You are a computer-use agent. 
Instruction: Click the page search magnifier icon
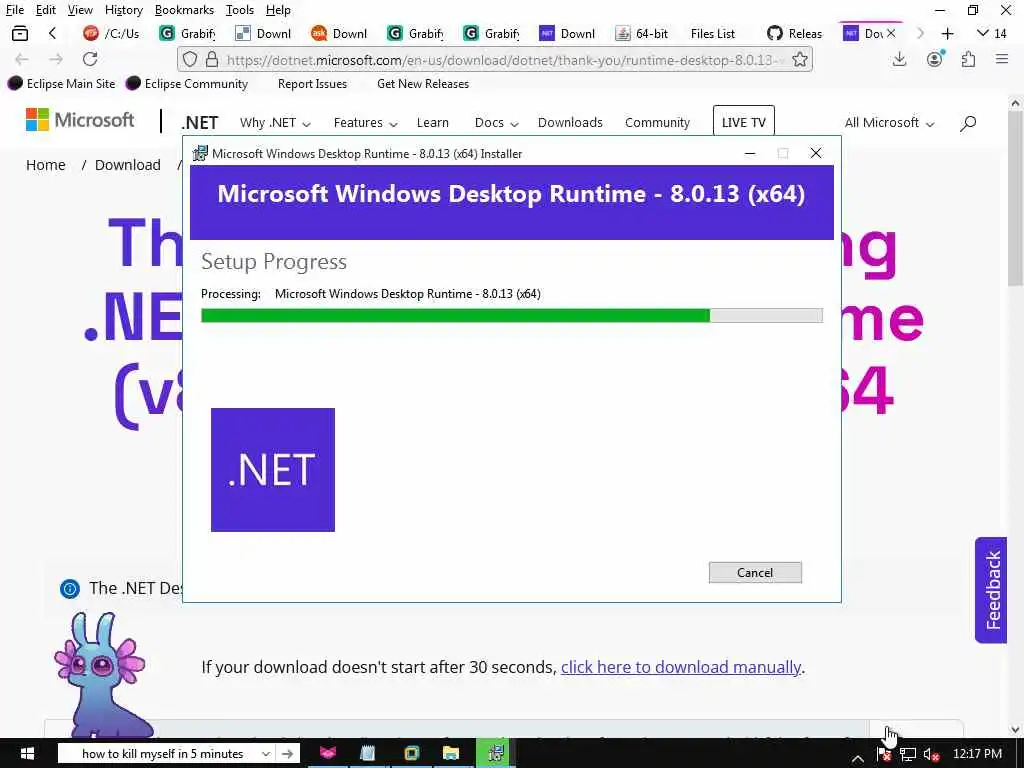point(968,123)
